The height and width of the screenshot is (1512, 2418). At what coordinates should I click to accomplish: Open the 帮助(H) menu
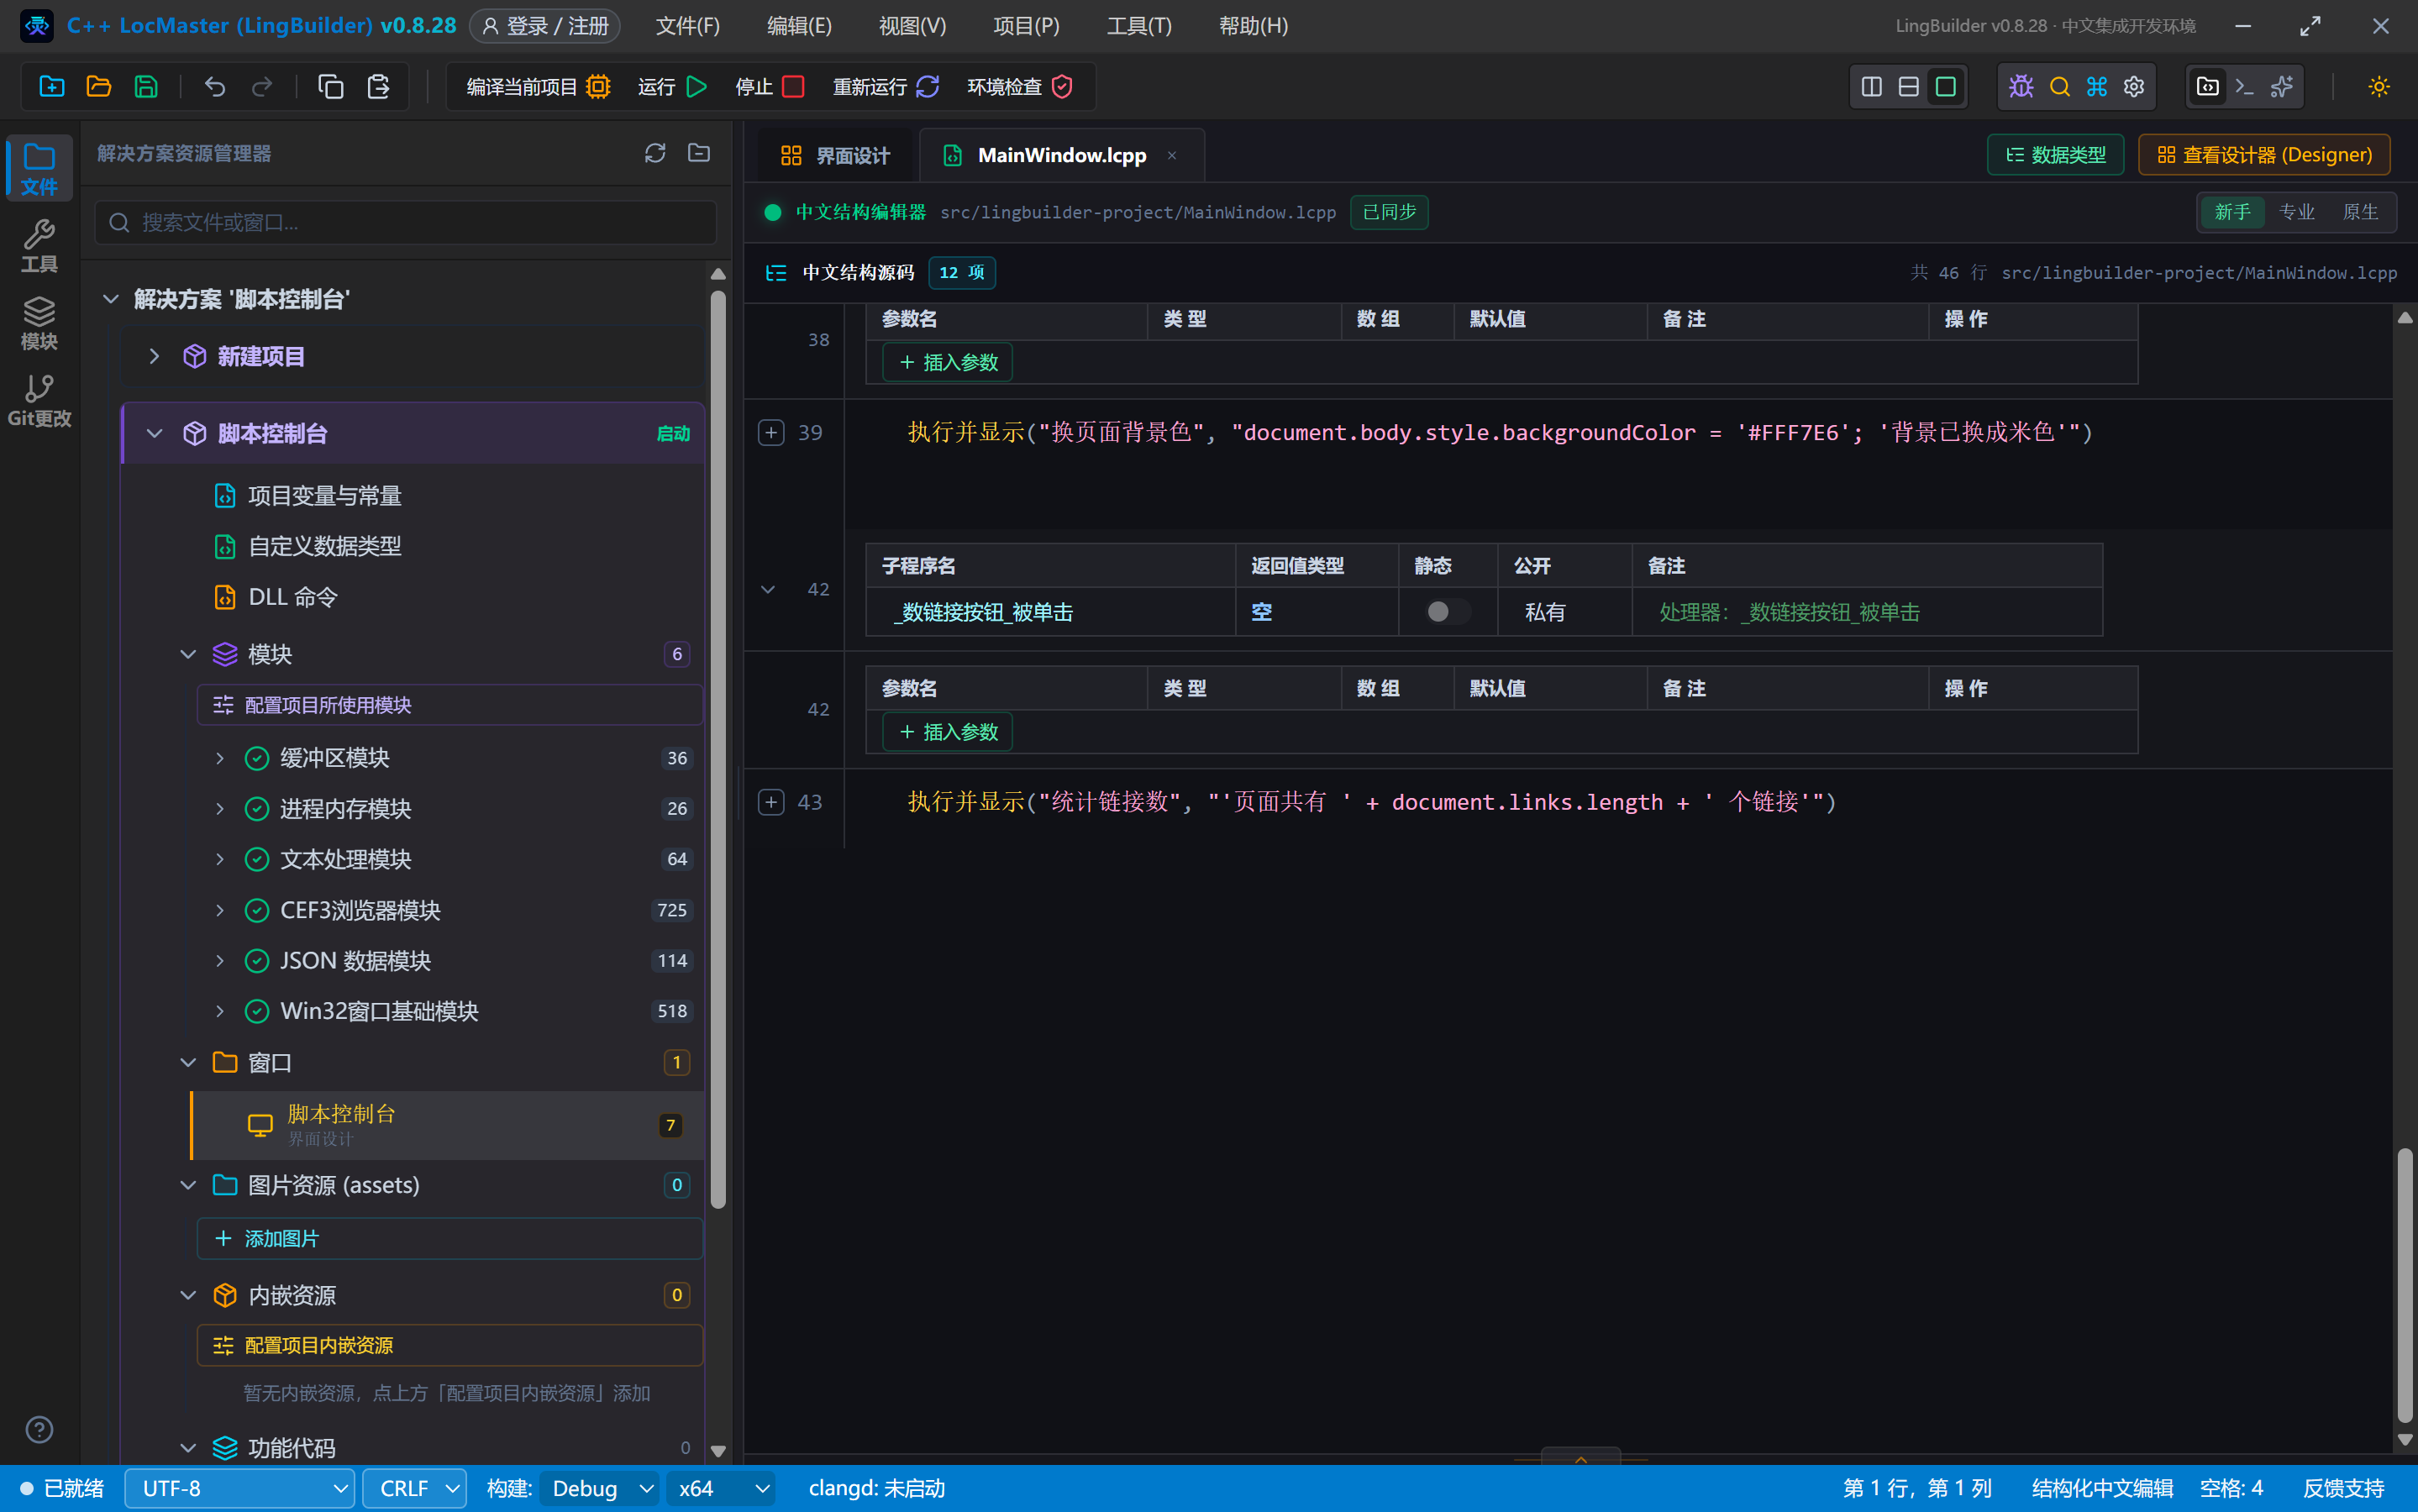pyautogui.click(x=1253, y=25)
